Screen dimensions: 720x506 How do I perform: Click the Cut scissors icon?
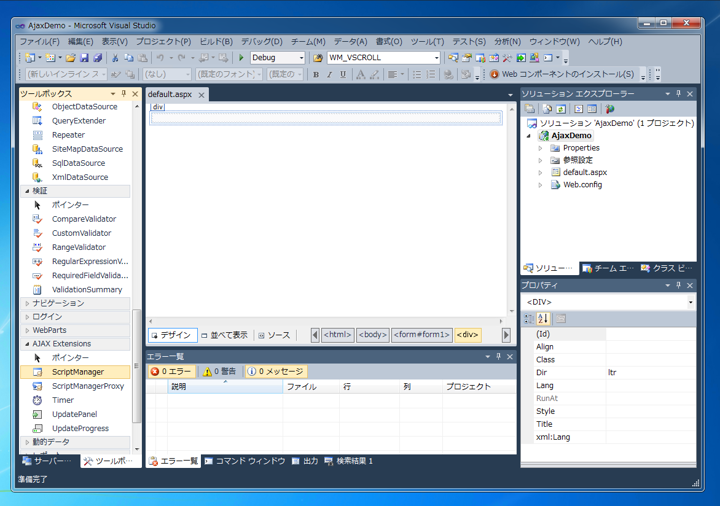[x=115, y=58]
